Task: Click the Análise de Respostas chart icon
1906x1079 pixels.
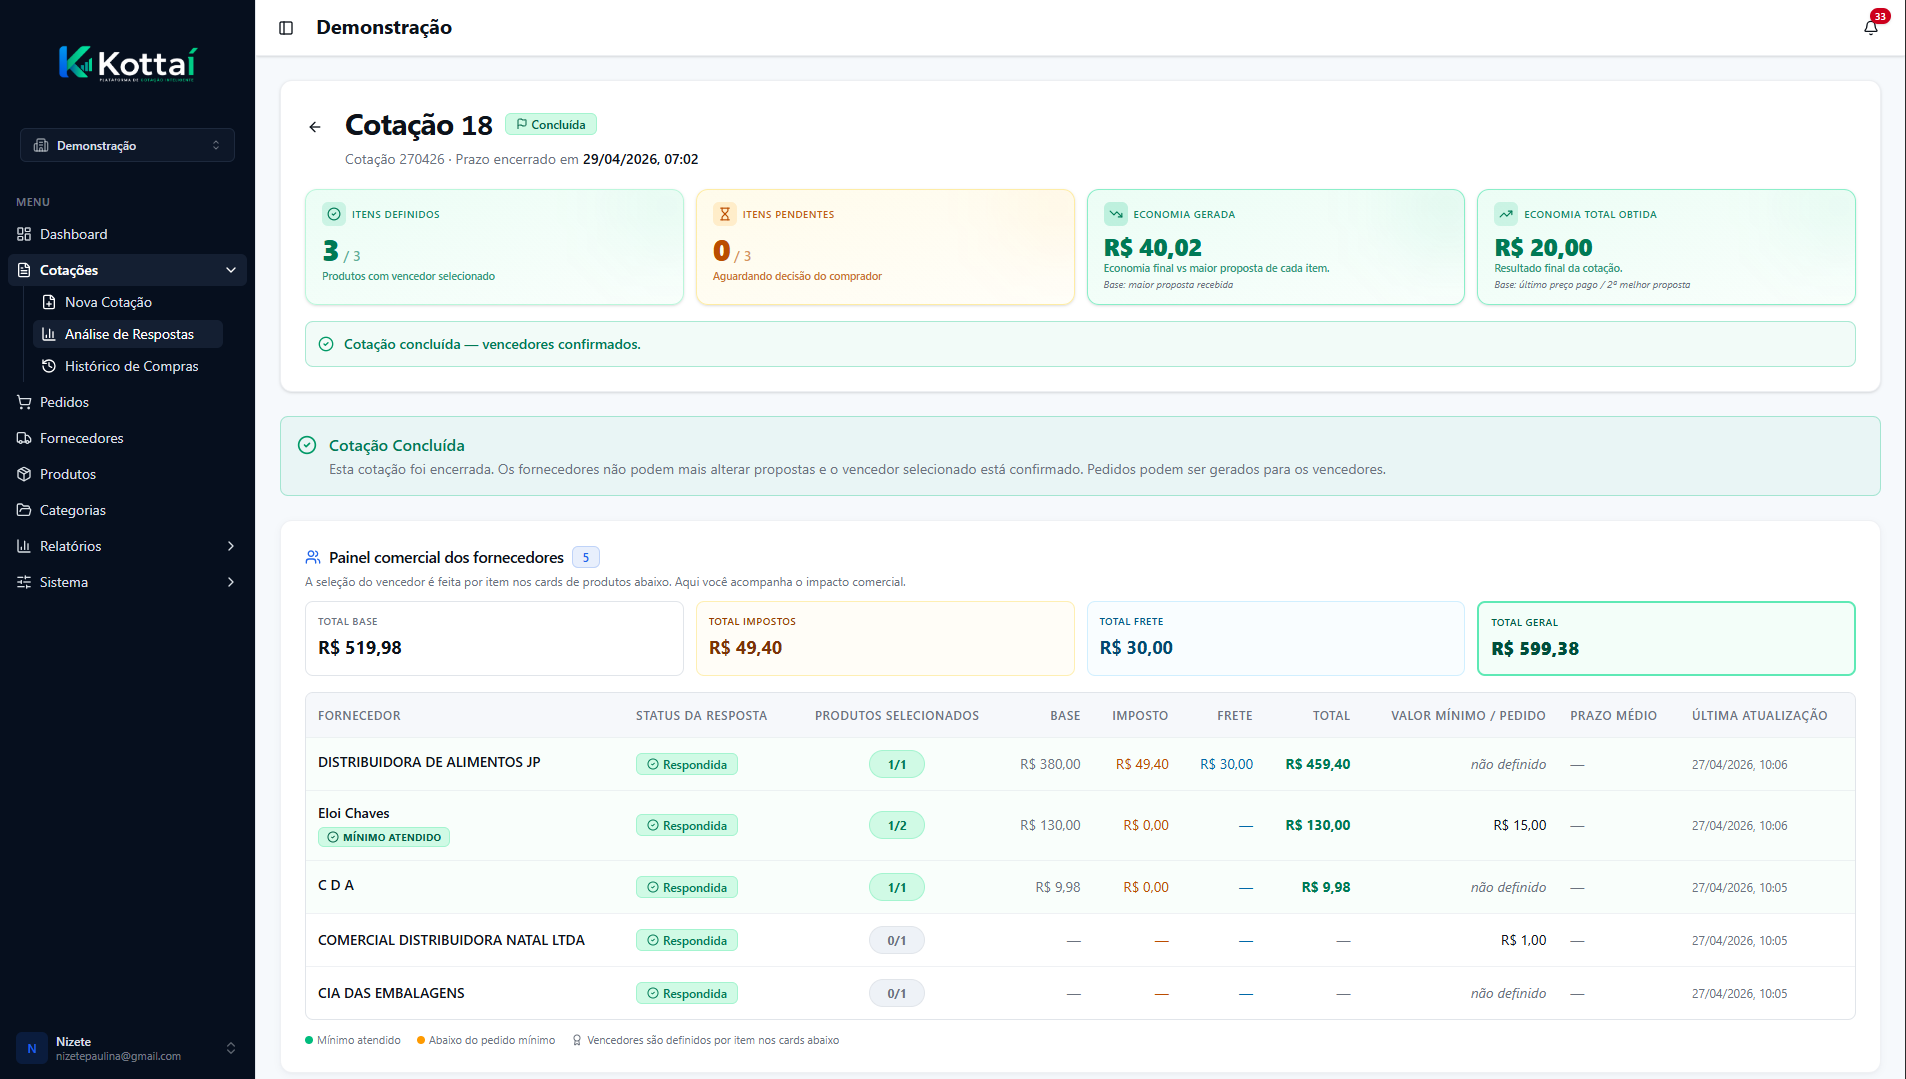Action: click(x=49, y=334)
